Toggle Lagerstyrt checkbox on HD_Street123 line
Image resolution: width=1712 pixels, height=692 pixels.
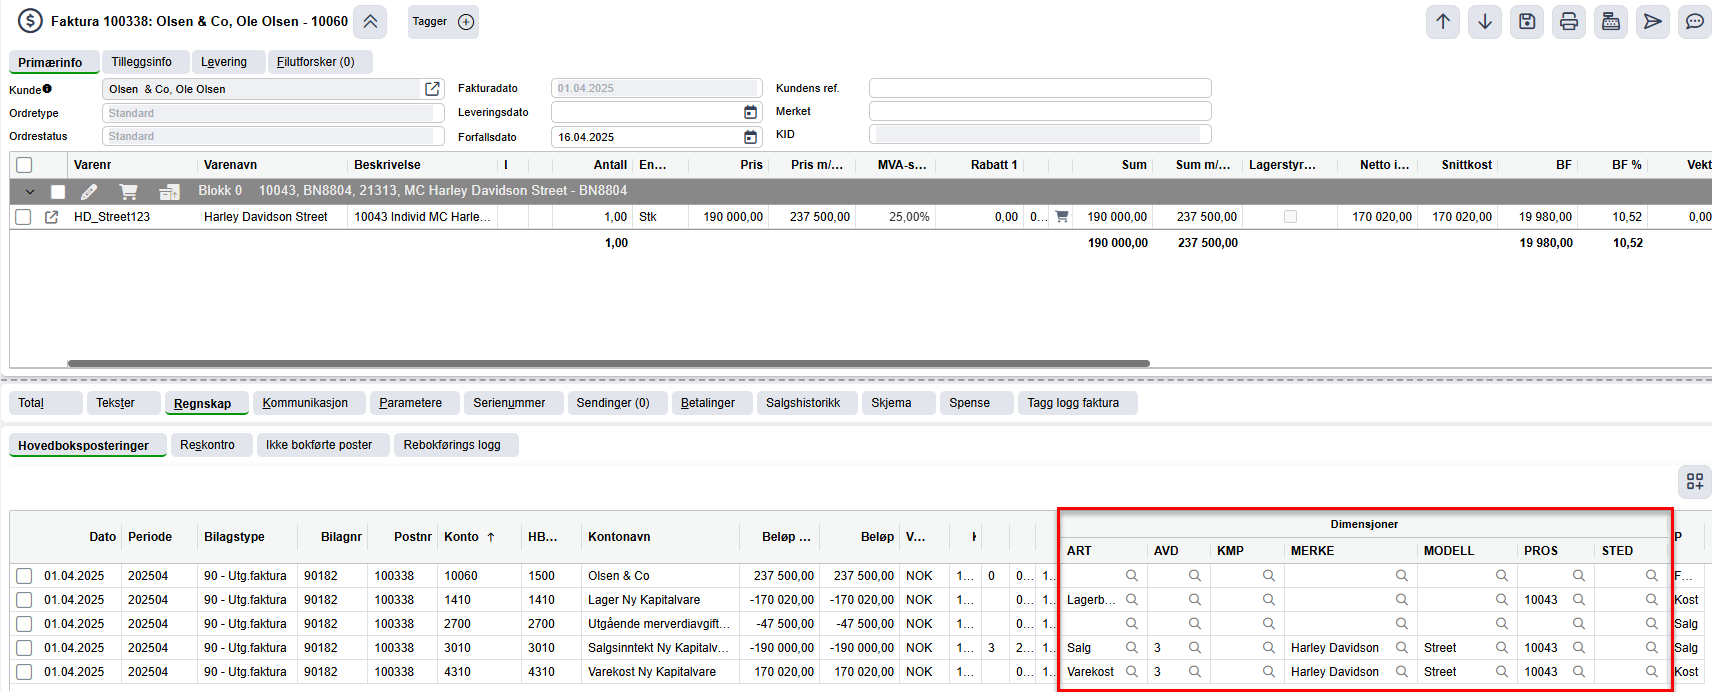pos(1290,216)
